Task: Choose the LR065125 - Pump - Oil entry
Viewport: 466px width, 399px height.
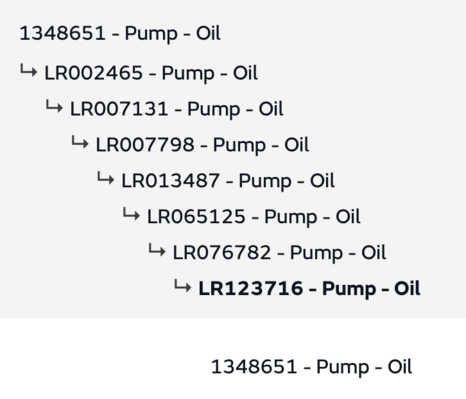Action: [254, 217]
